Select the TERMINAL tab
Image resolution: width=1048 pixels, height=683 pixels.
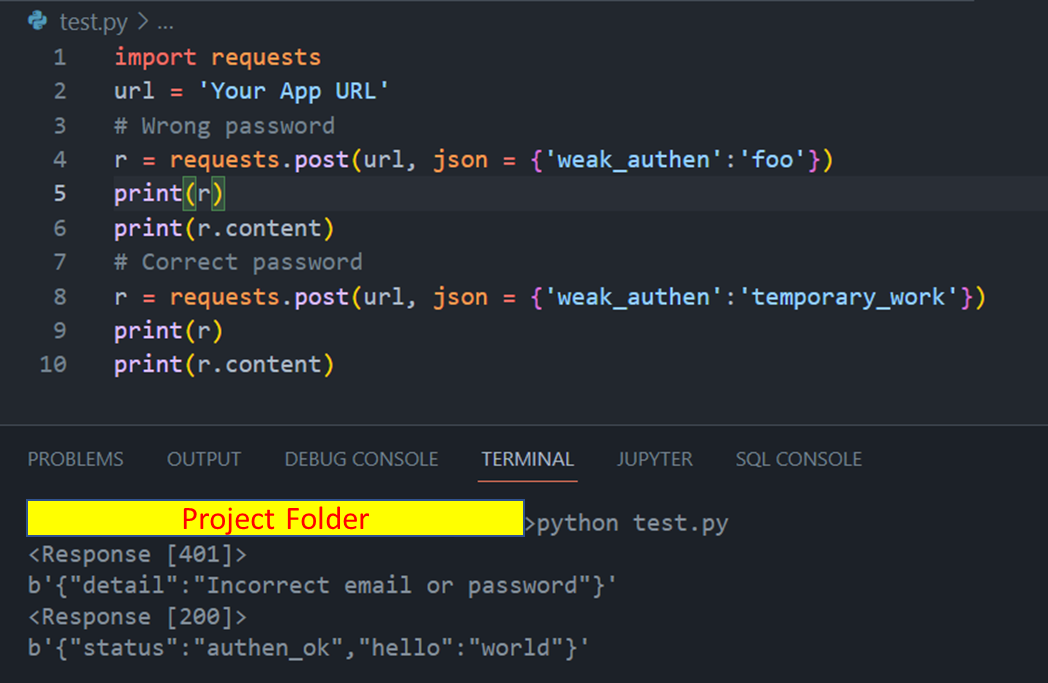coord(527,459)
